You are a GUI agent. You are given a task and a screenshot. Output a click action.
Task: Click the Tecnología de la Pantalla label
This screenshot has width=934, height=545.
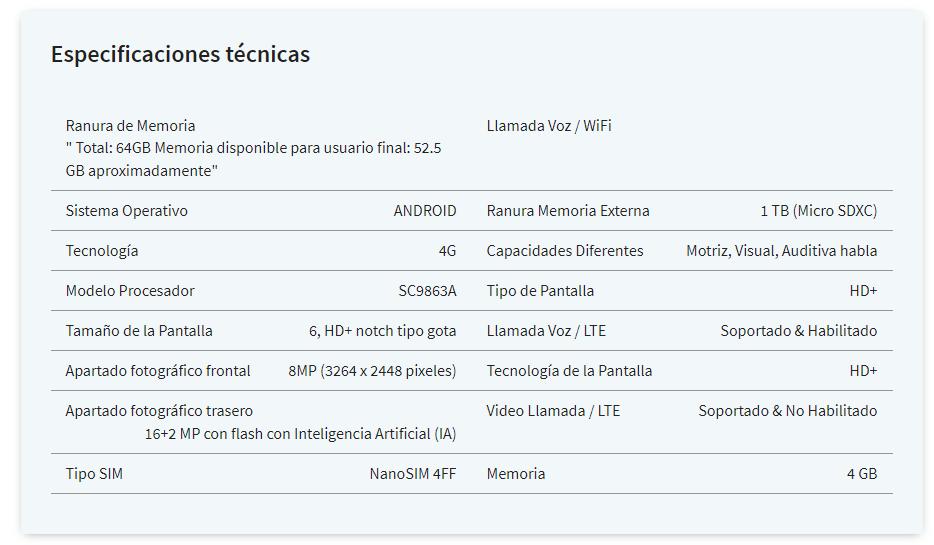569,370
